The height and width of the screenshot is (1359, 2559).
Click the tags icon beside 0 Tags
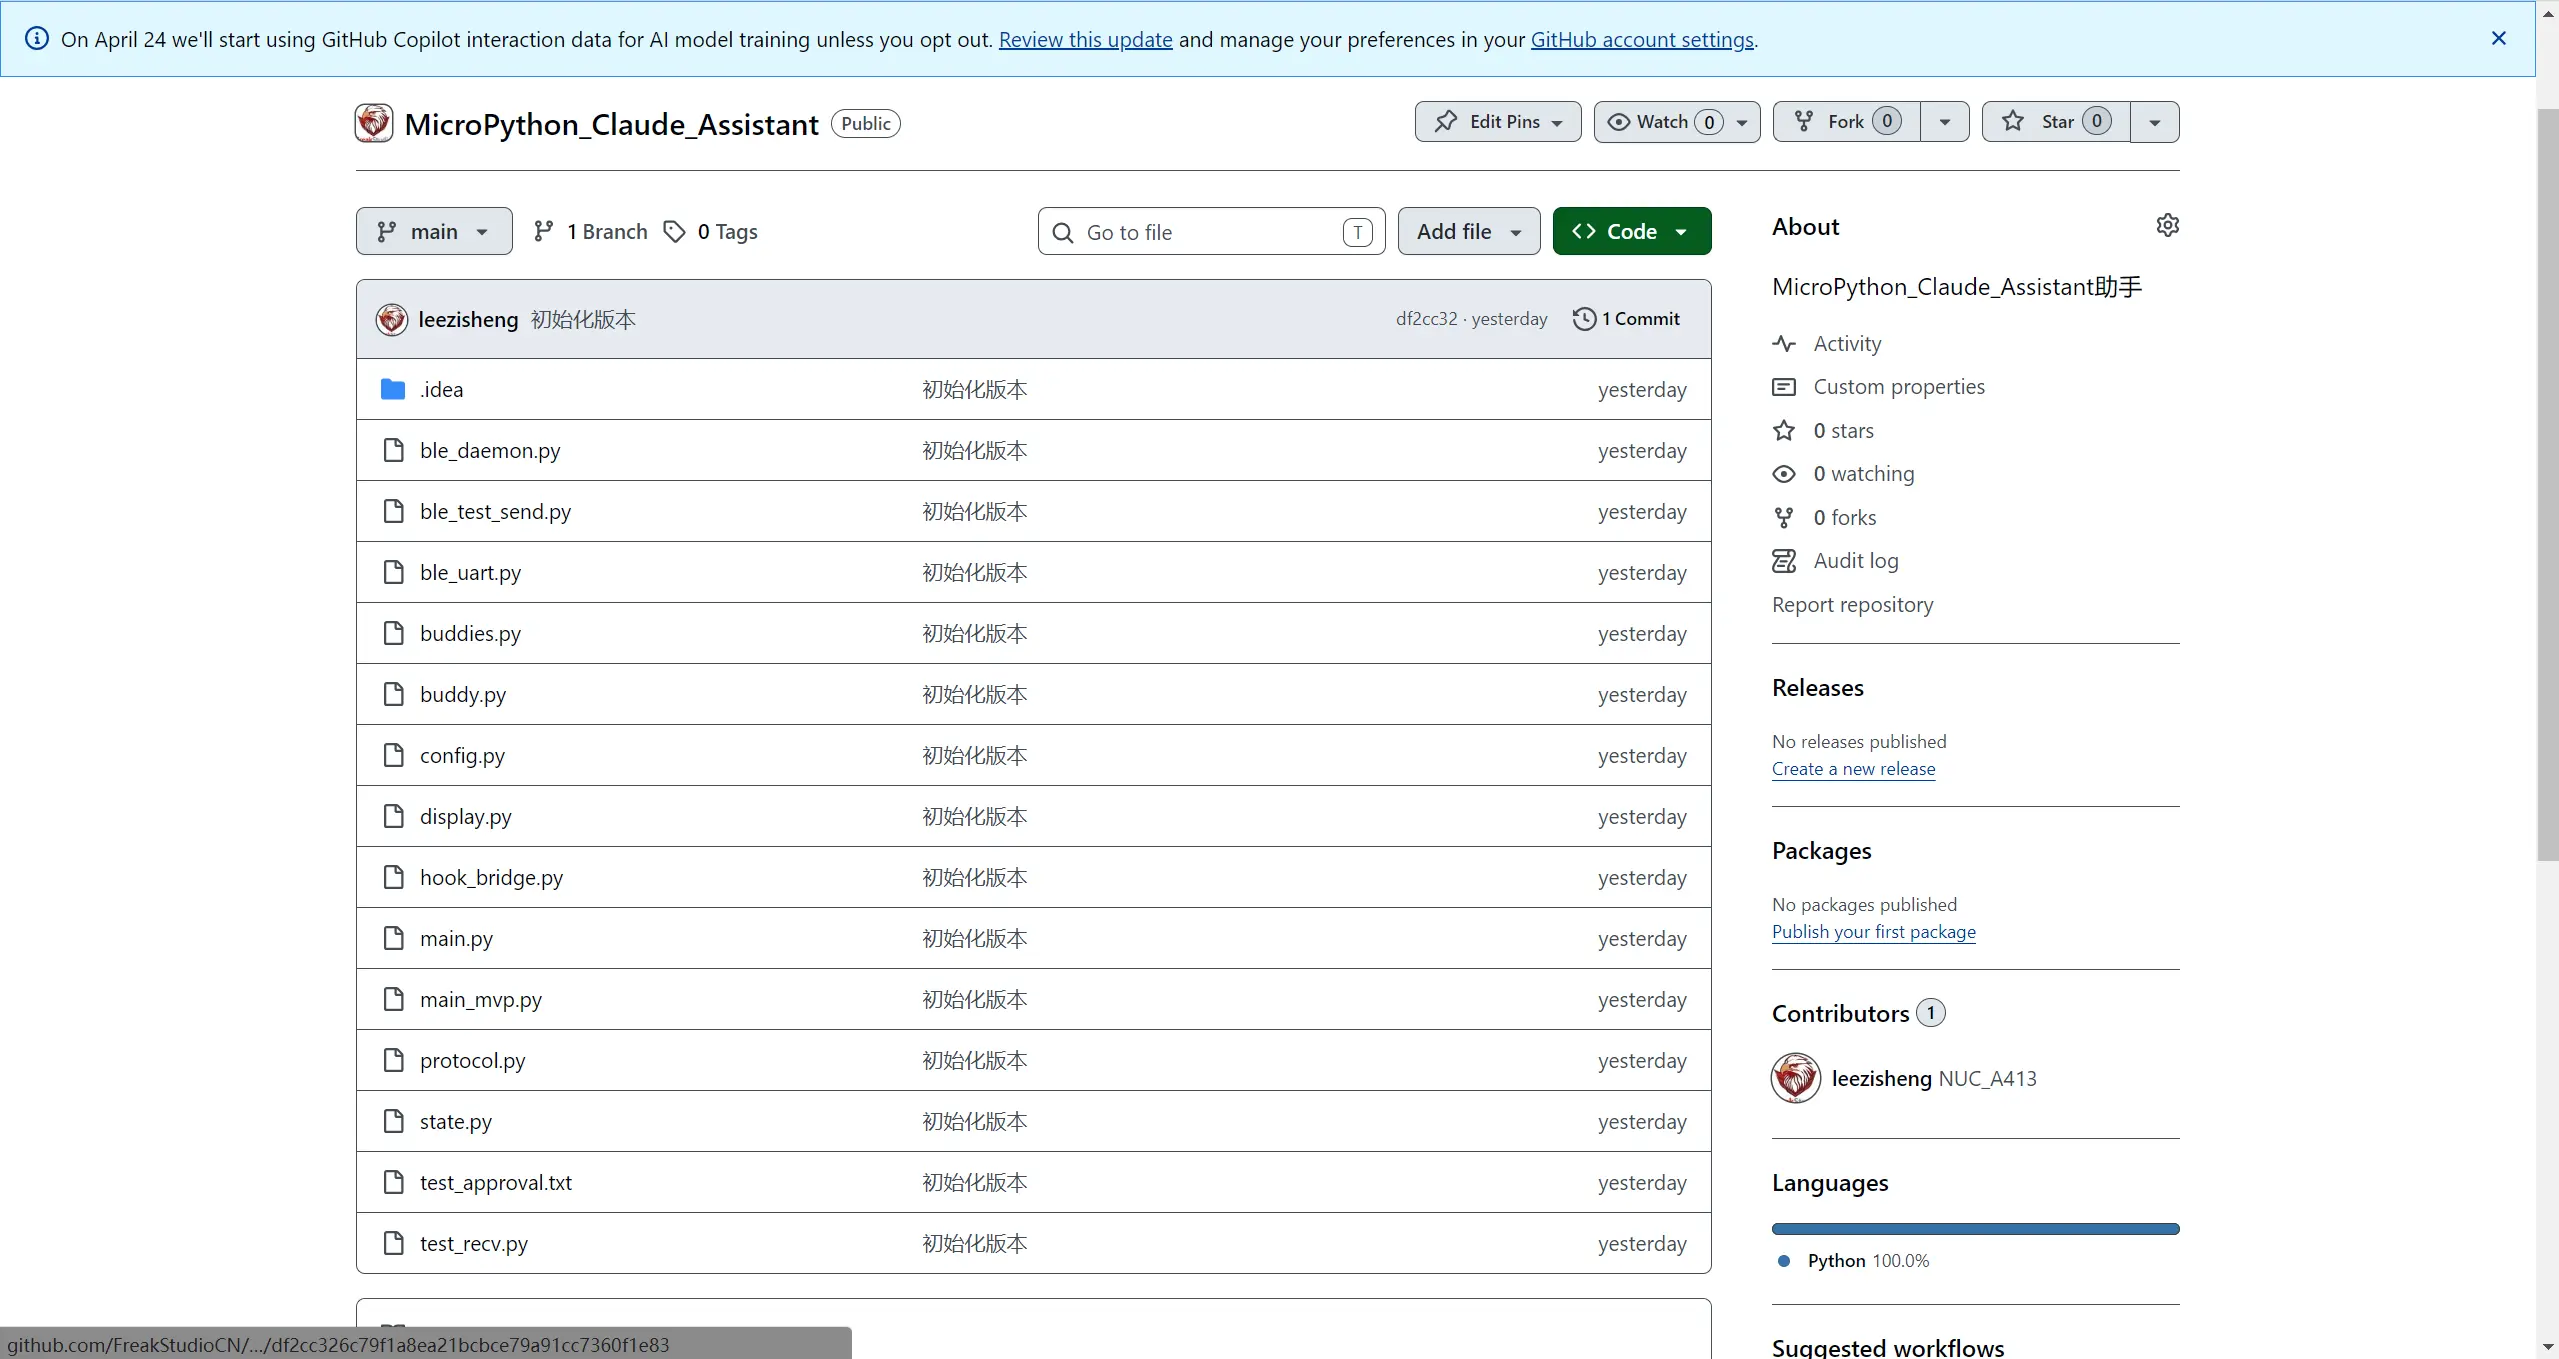point(675,232)
